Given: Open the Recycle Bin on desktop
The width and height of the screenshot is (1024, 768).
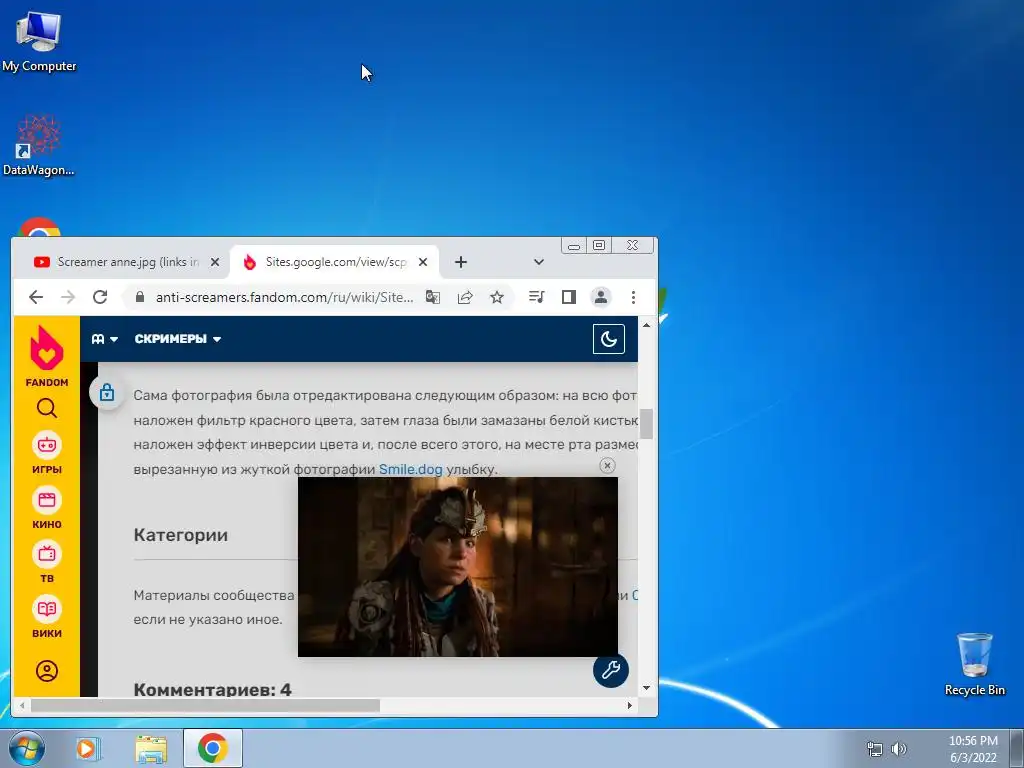Looking at the screenshot, I should [x=974, y=664].
